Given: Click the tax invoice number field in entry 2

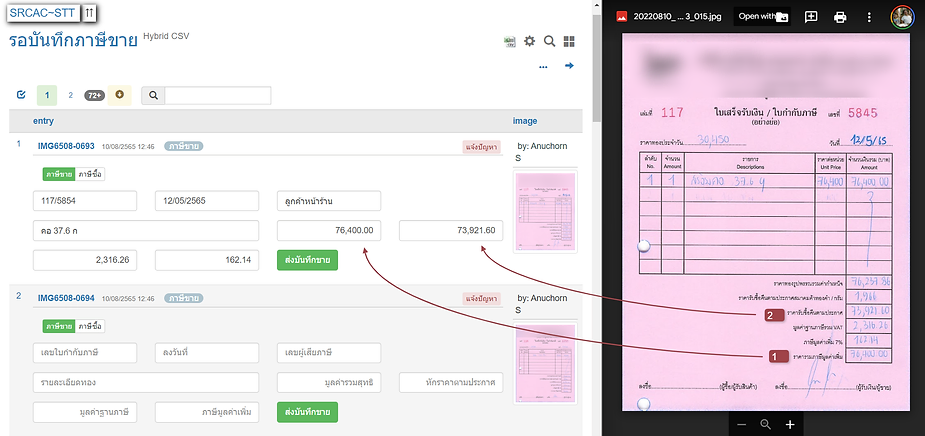Looking at the screenshot, I should [x=85, y=353].
